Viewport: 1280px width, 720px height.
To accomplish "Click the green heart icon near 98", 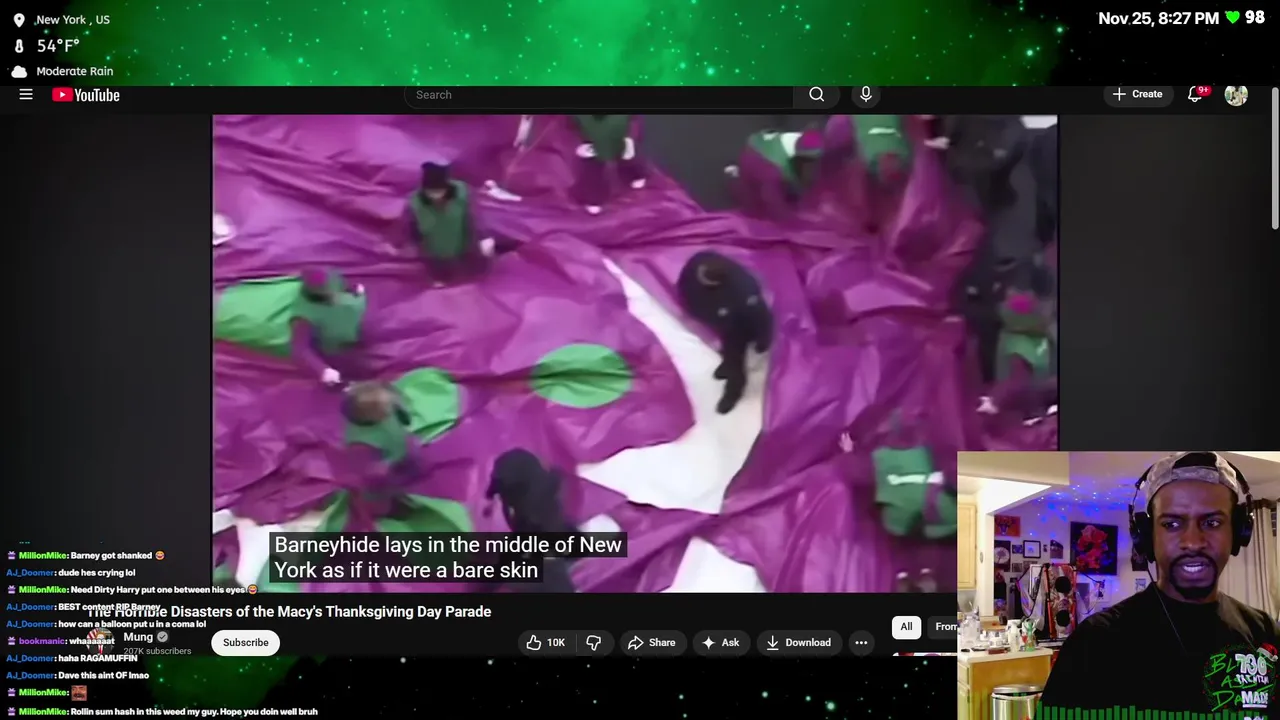I will pos(1232,18).
